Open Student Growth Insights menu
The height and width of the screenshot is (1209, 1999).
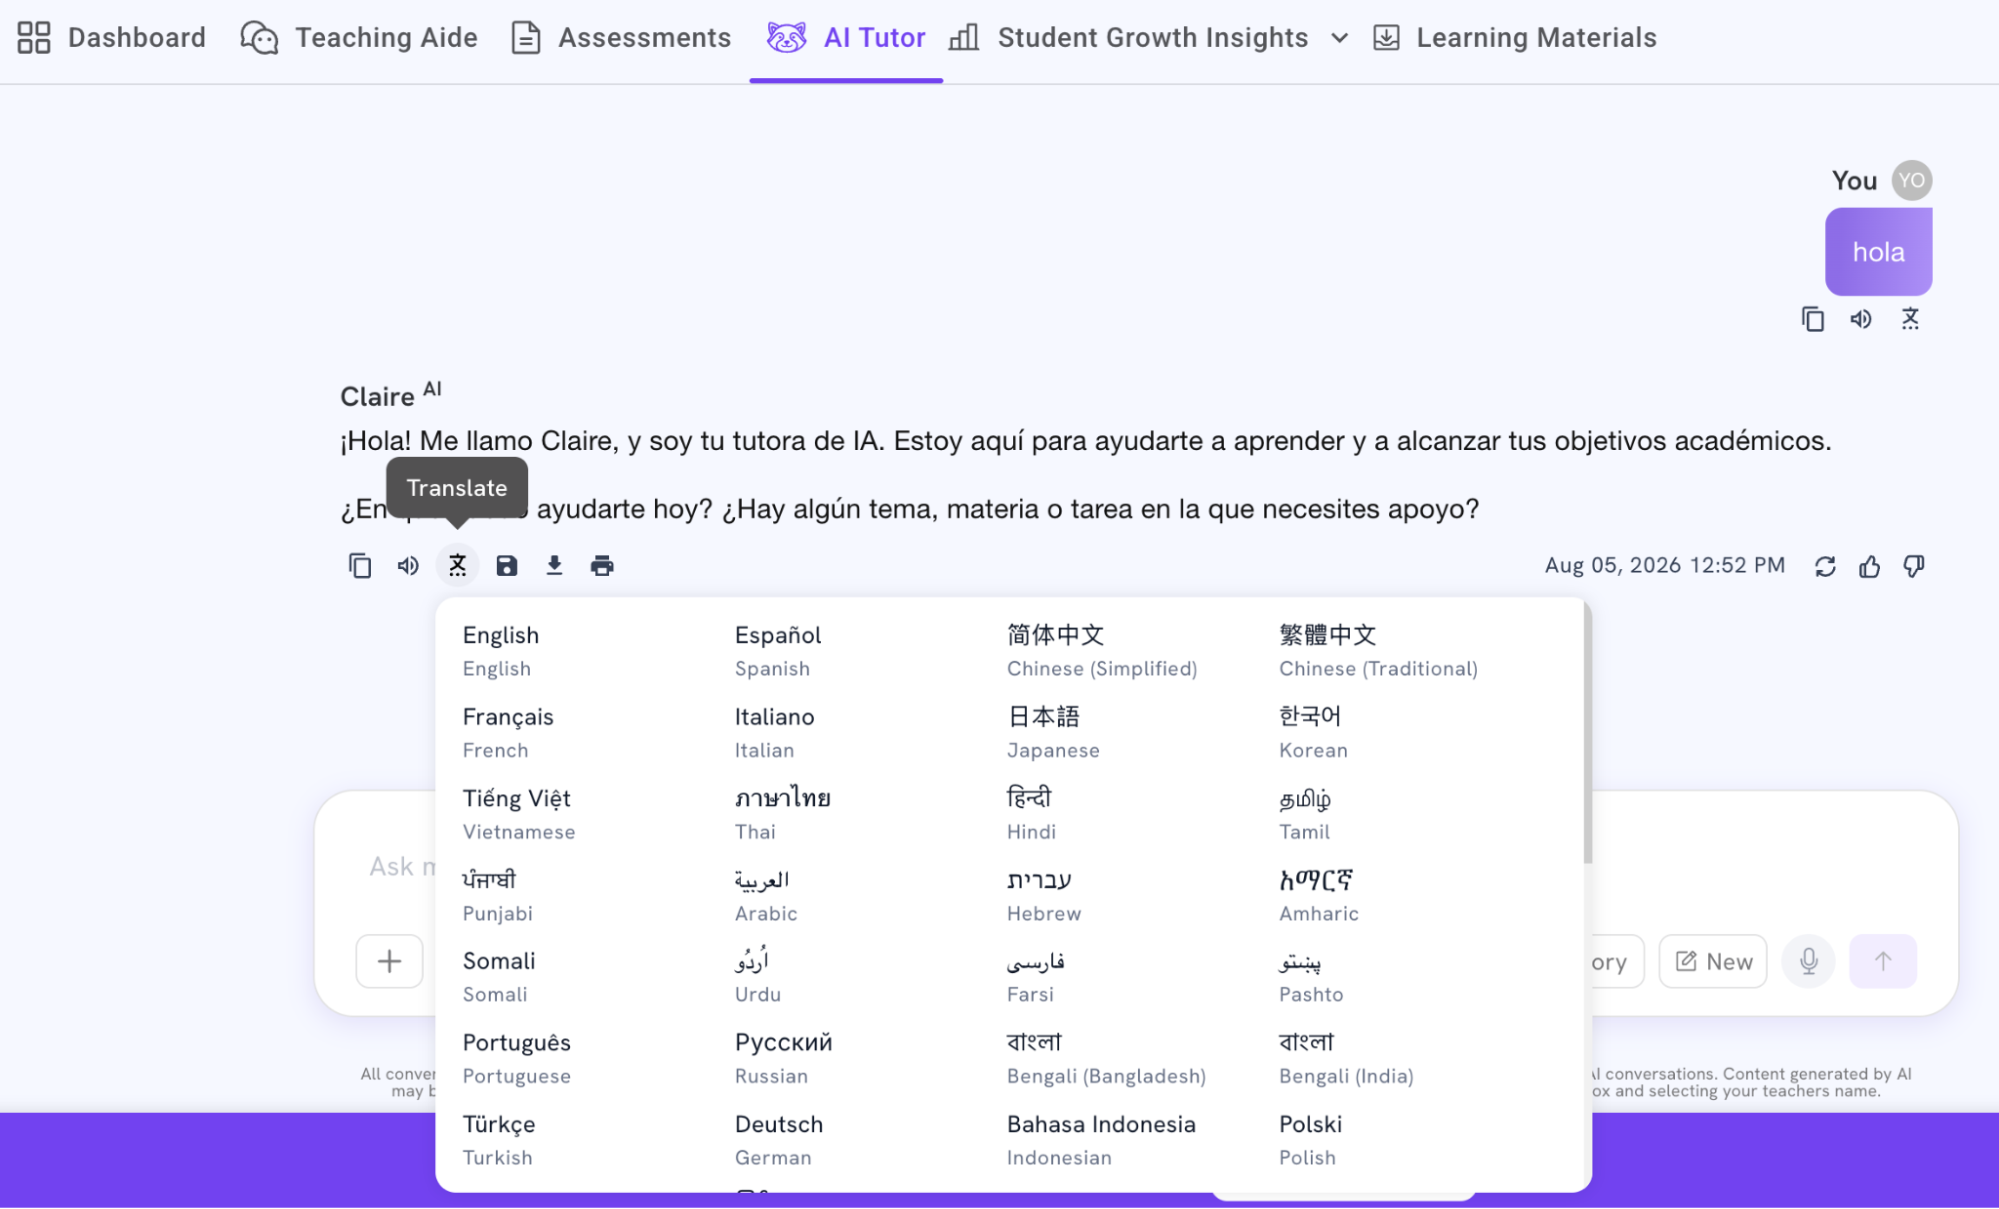click(1149, 38)
